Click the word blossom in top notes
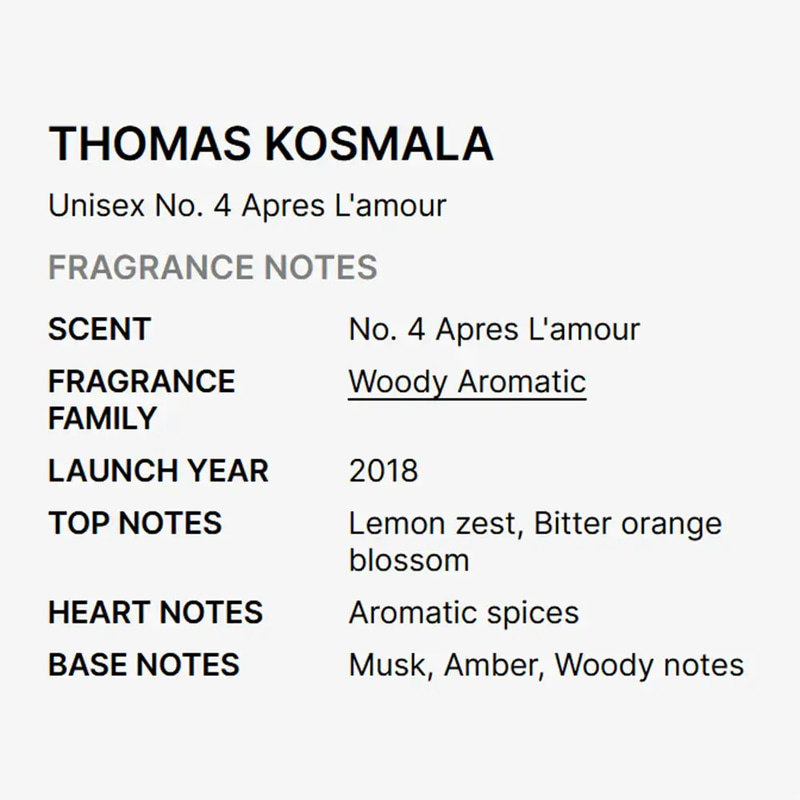 click(409, 560)
